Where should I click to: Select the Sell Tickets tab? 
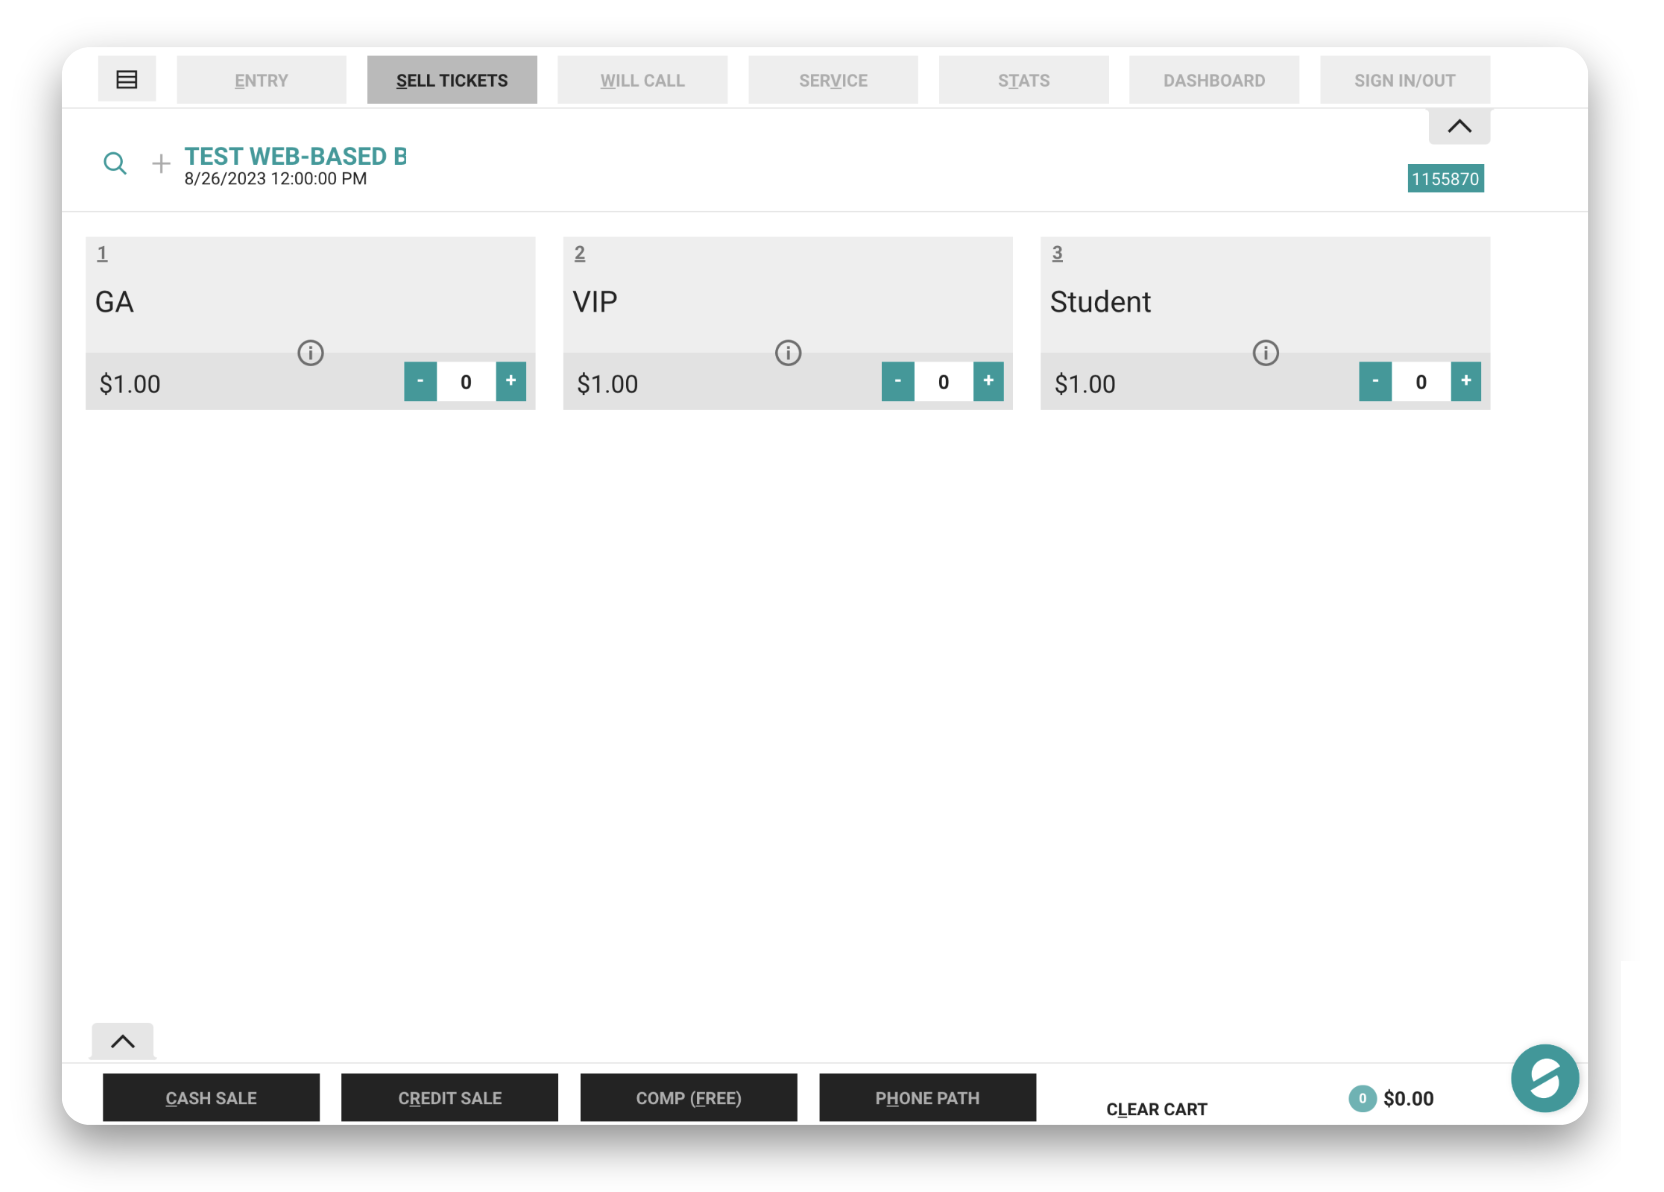(452, 80)
